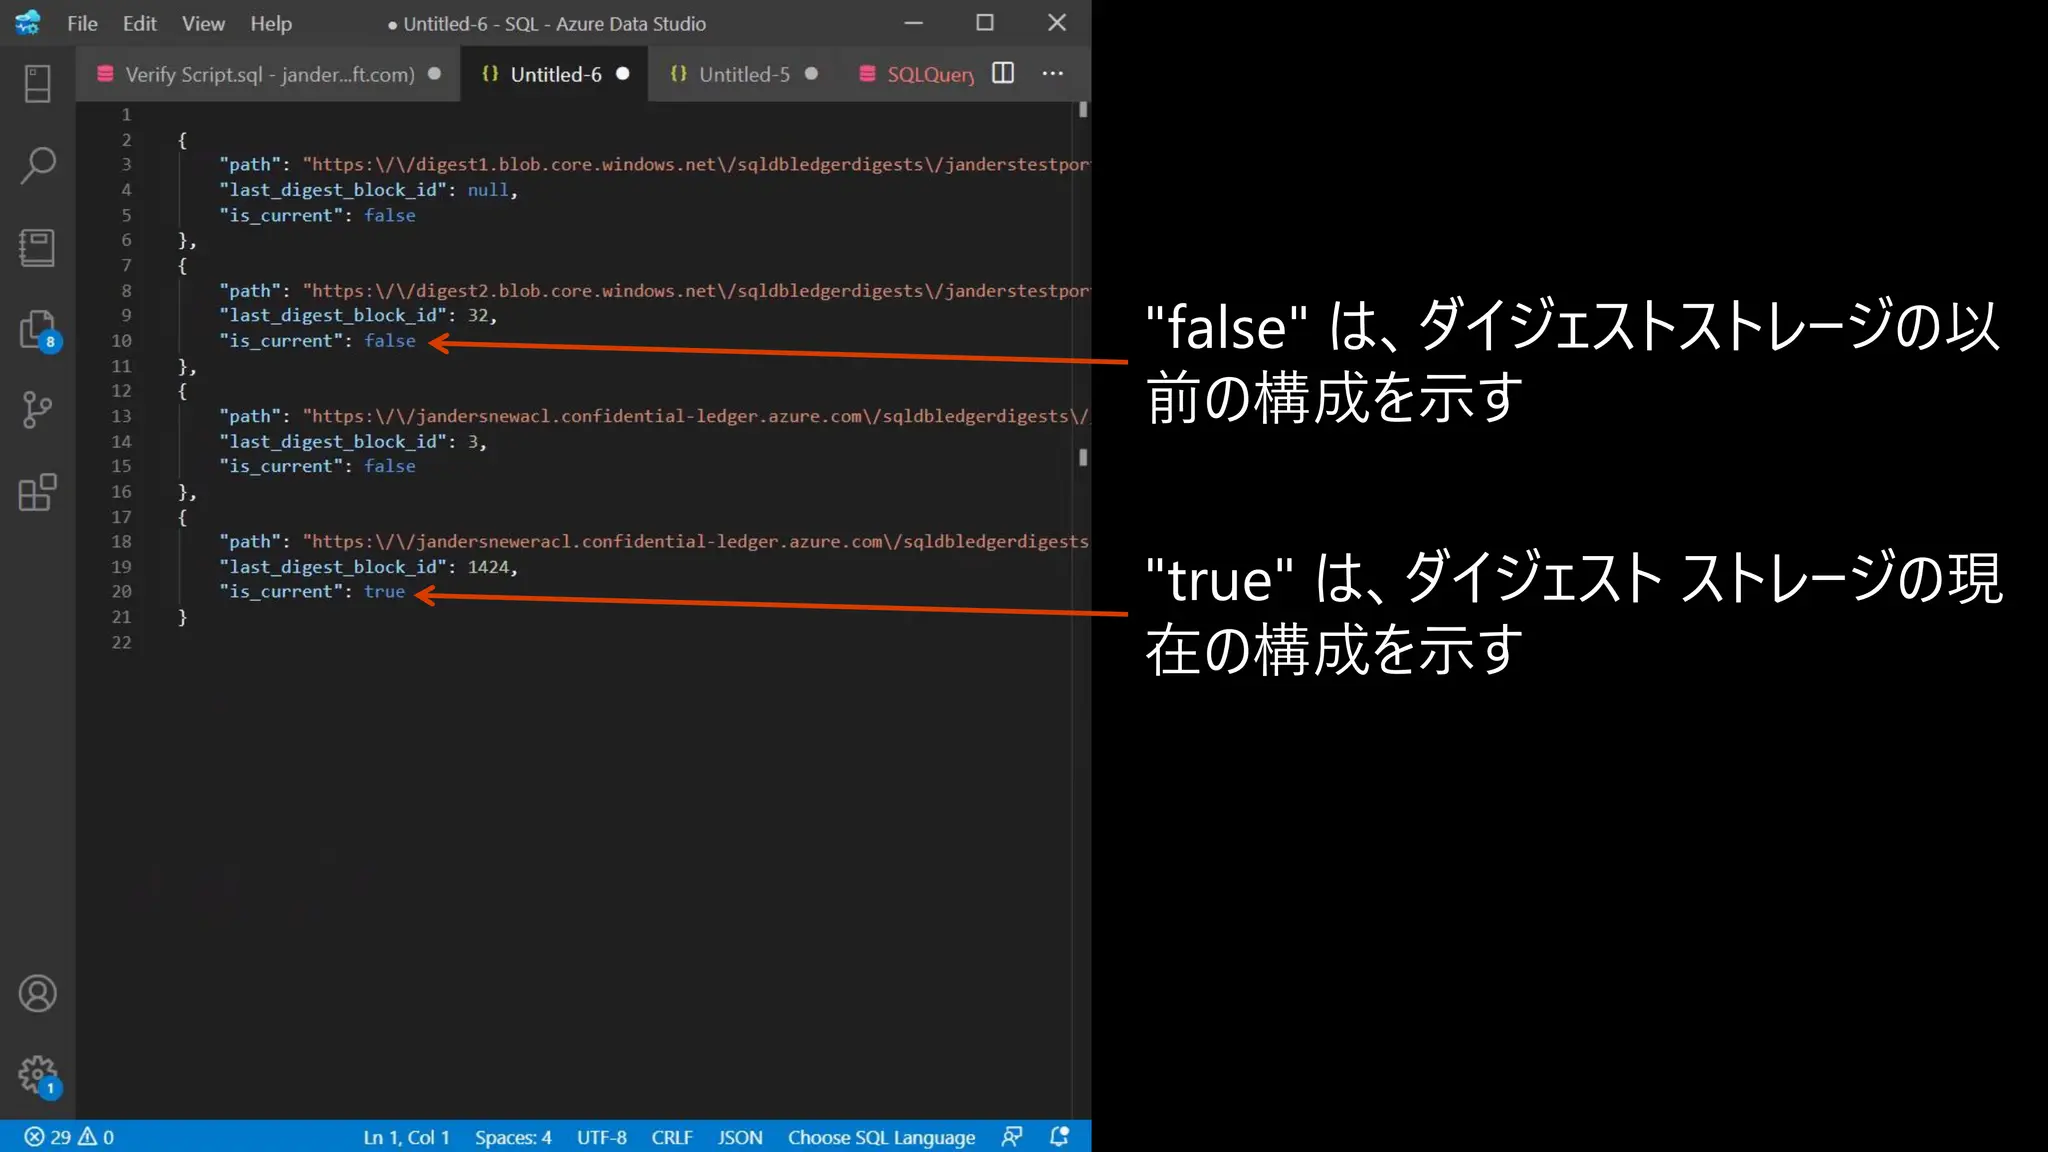Open the Source Control view

[x=37, y=410]
